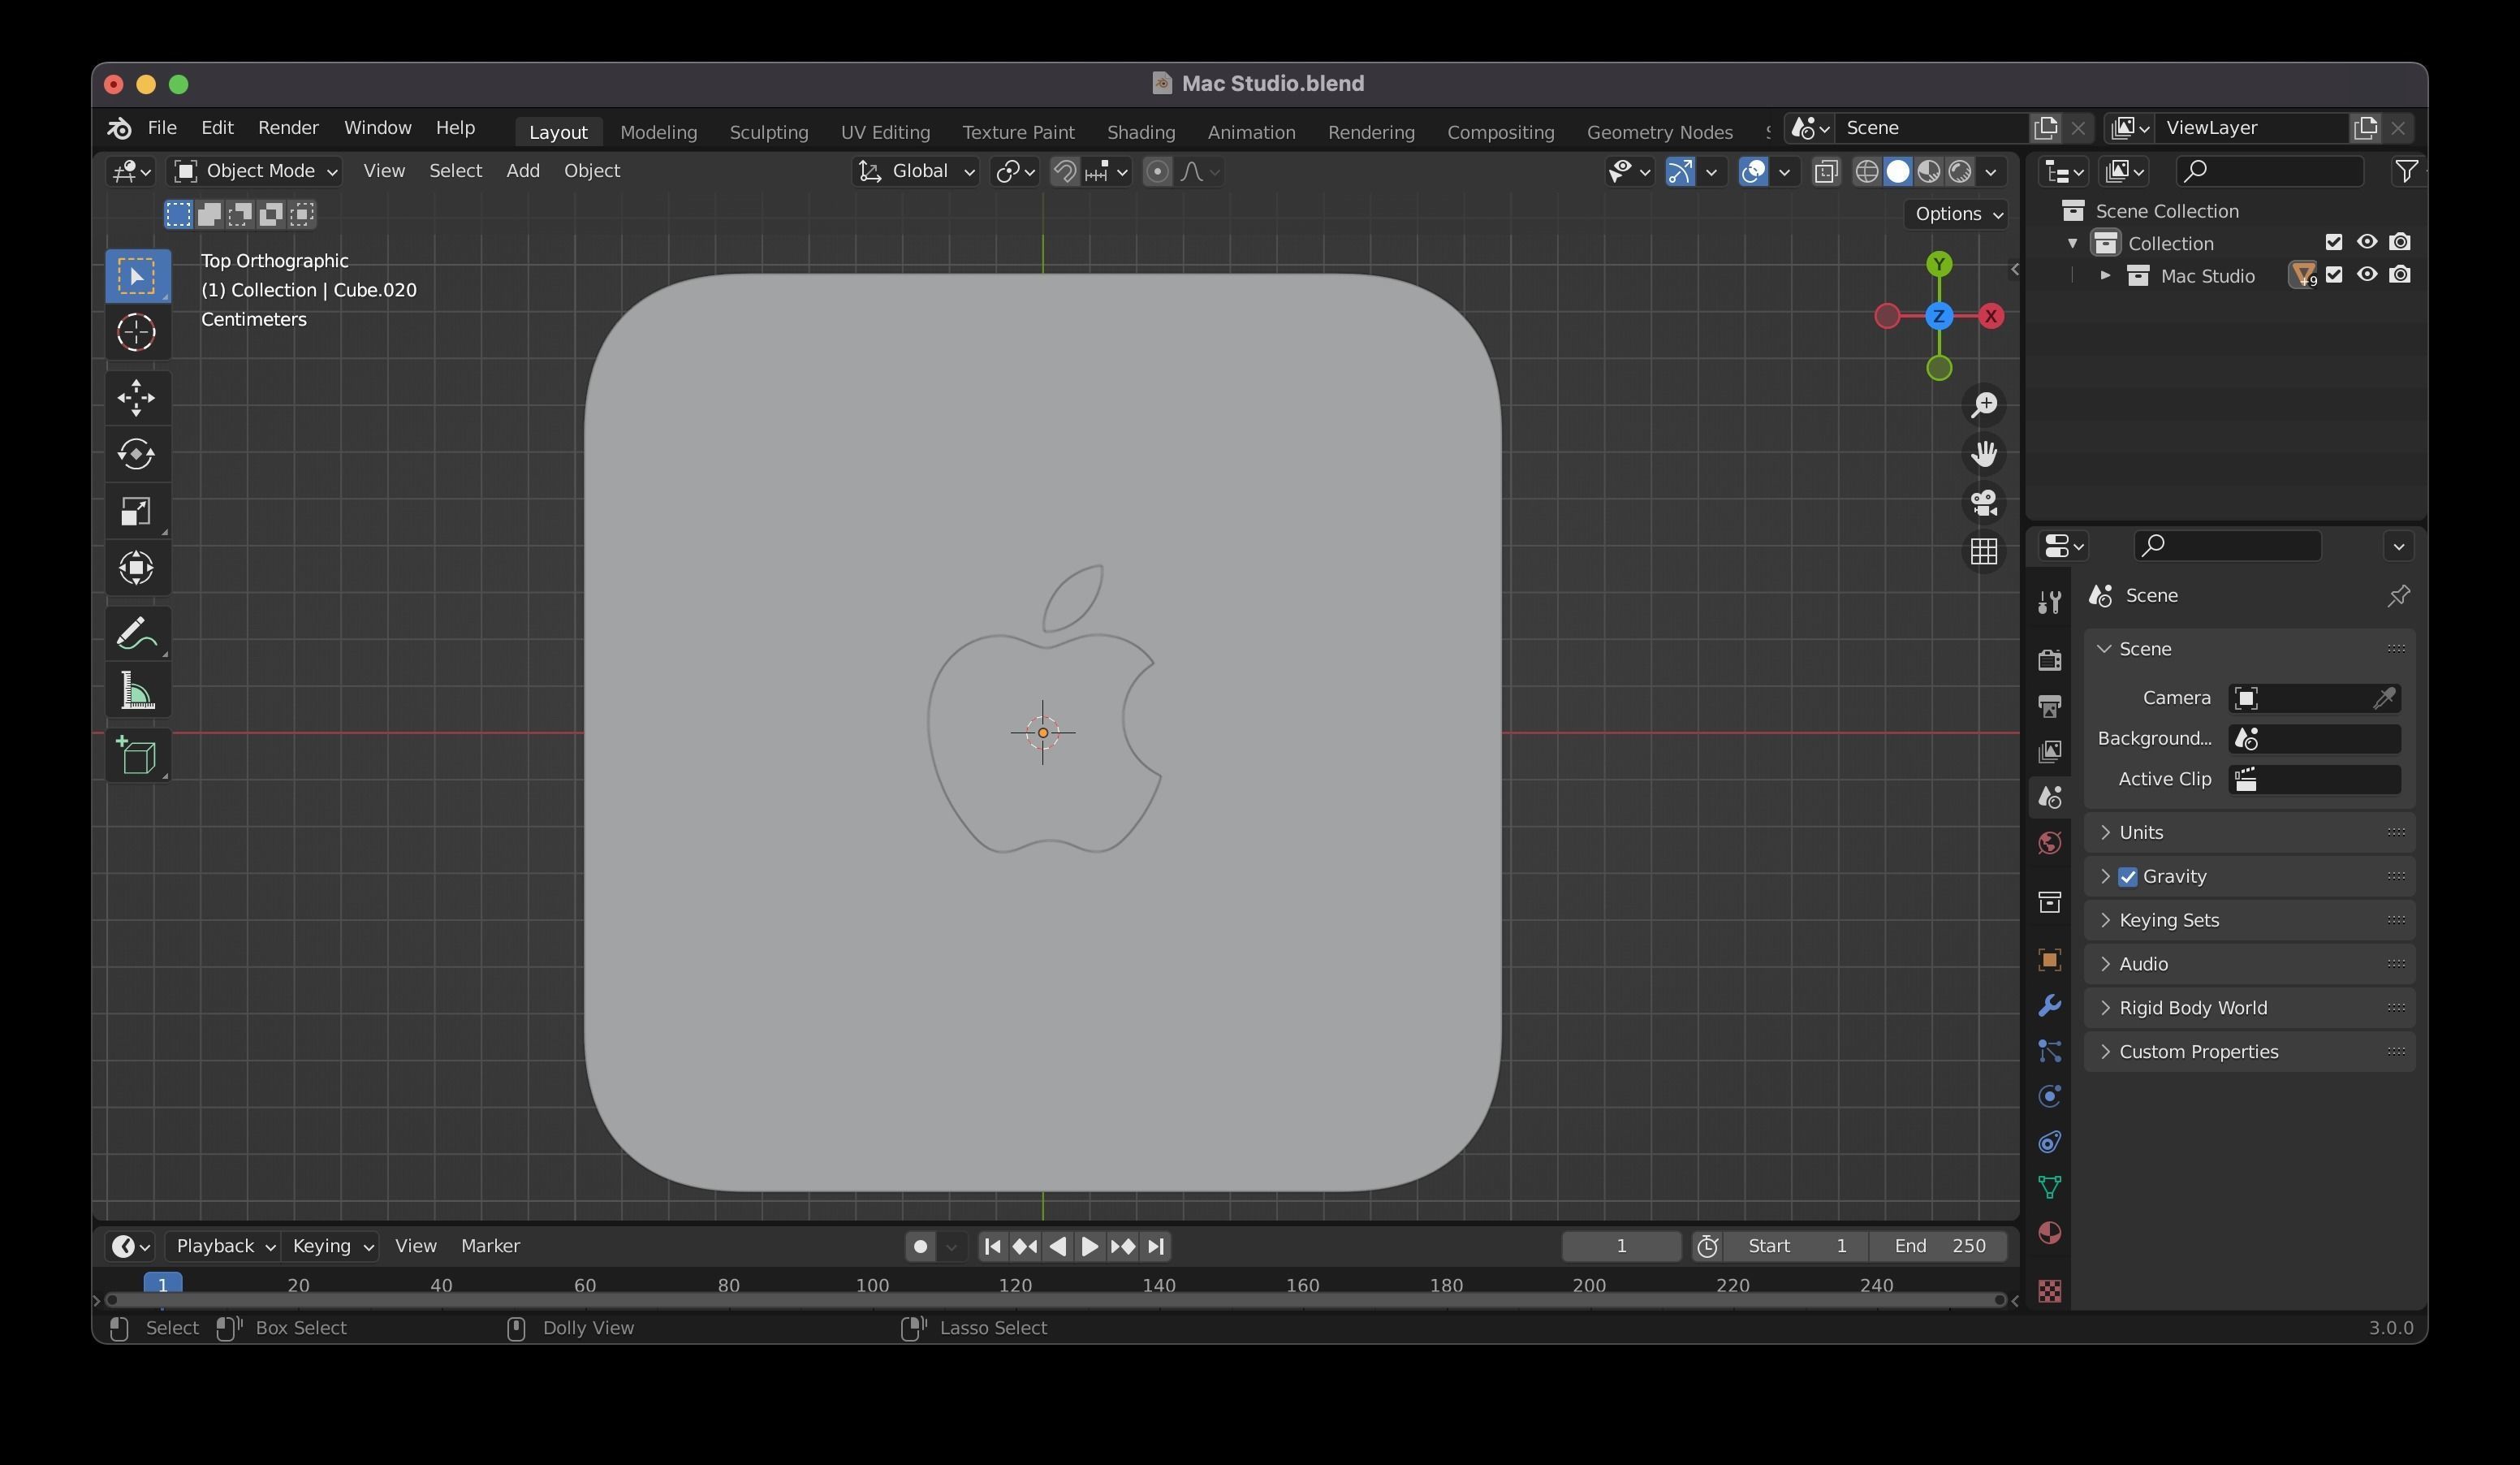Expand the Rigid Body World panel
The image size is (2520, 1465).
click(x=2249, y=1008)
